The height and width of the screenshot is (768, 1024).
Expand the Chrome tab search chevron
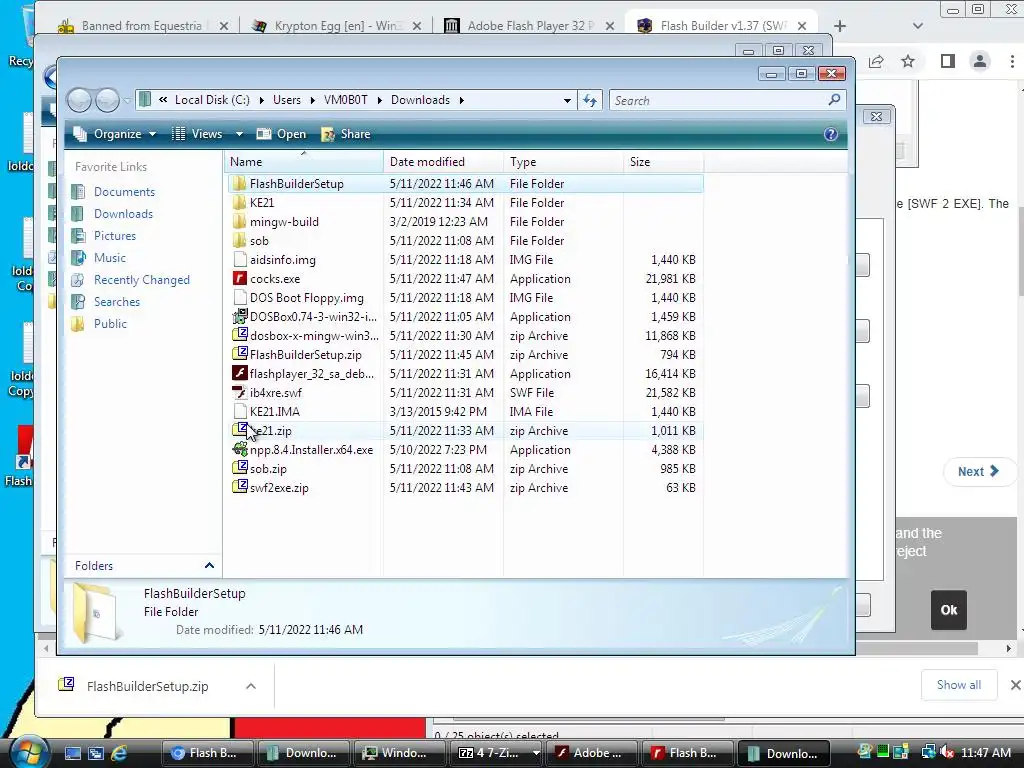[x=918, y=26]
